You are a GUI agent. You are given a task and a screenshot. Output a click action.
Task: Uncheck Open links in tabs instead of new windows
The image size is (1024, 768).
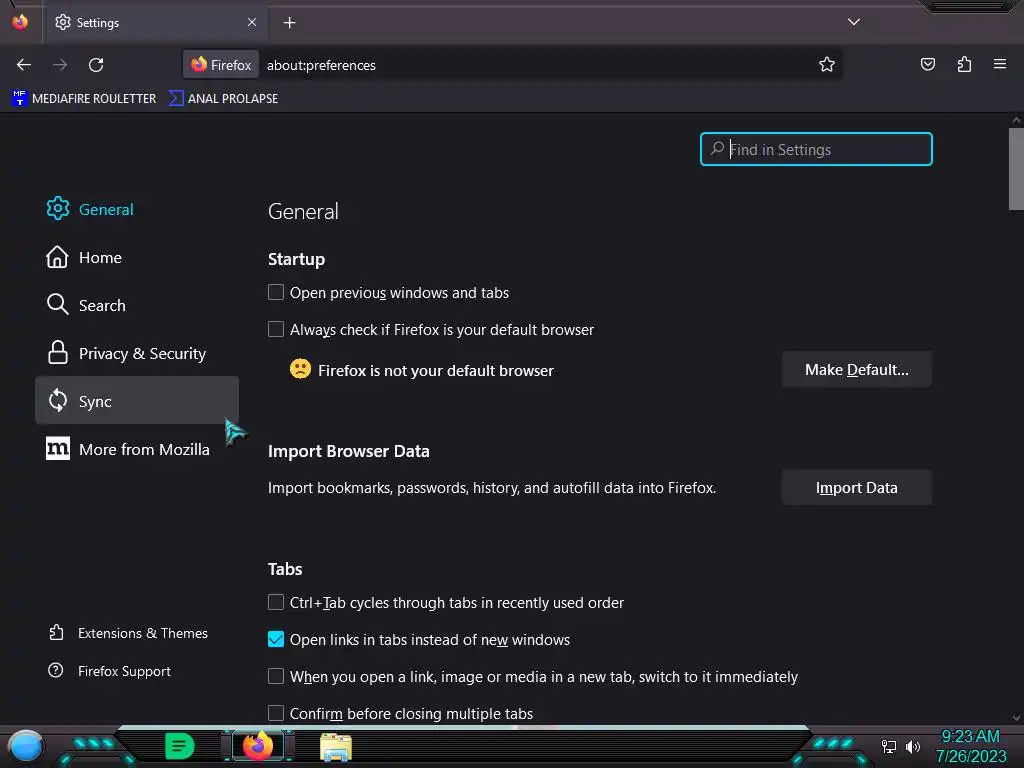[276, 639]
